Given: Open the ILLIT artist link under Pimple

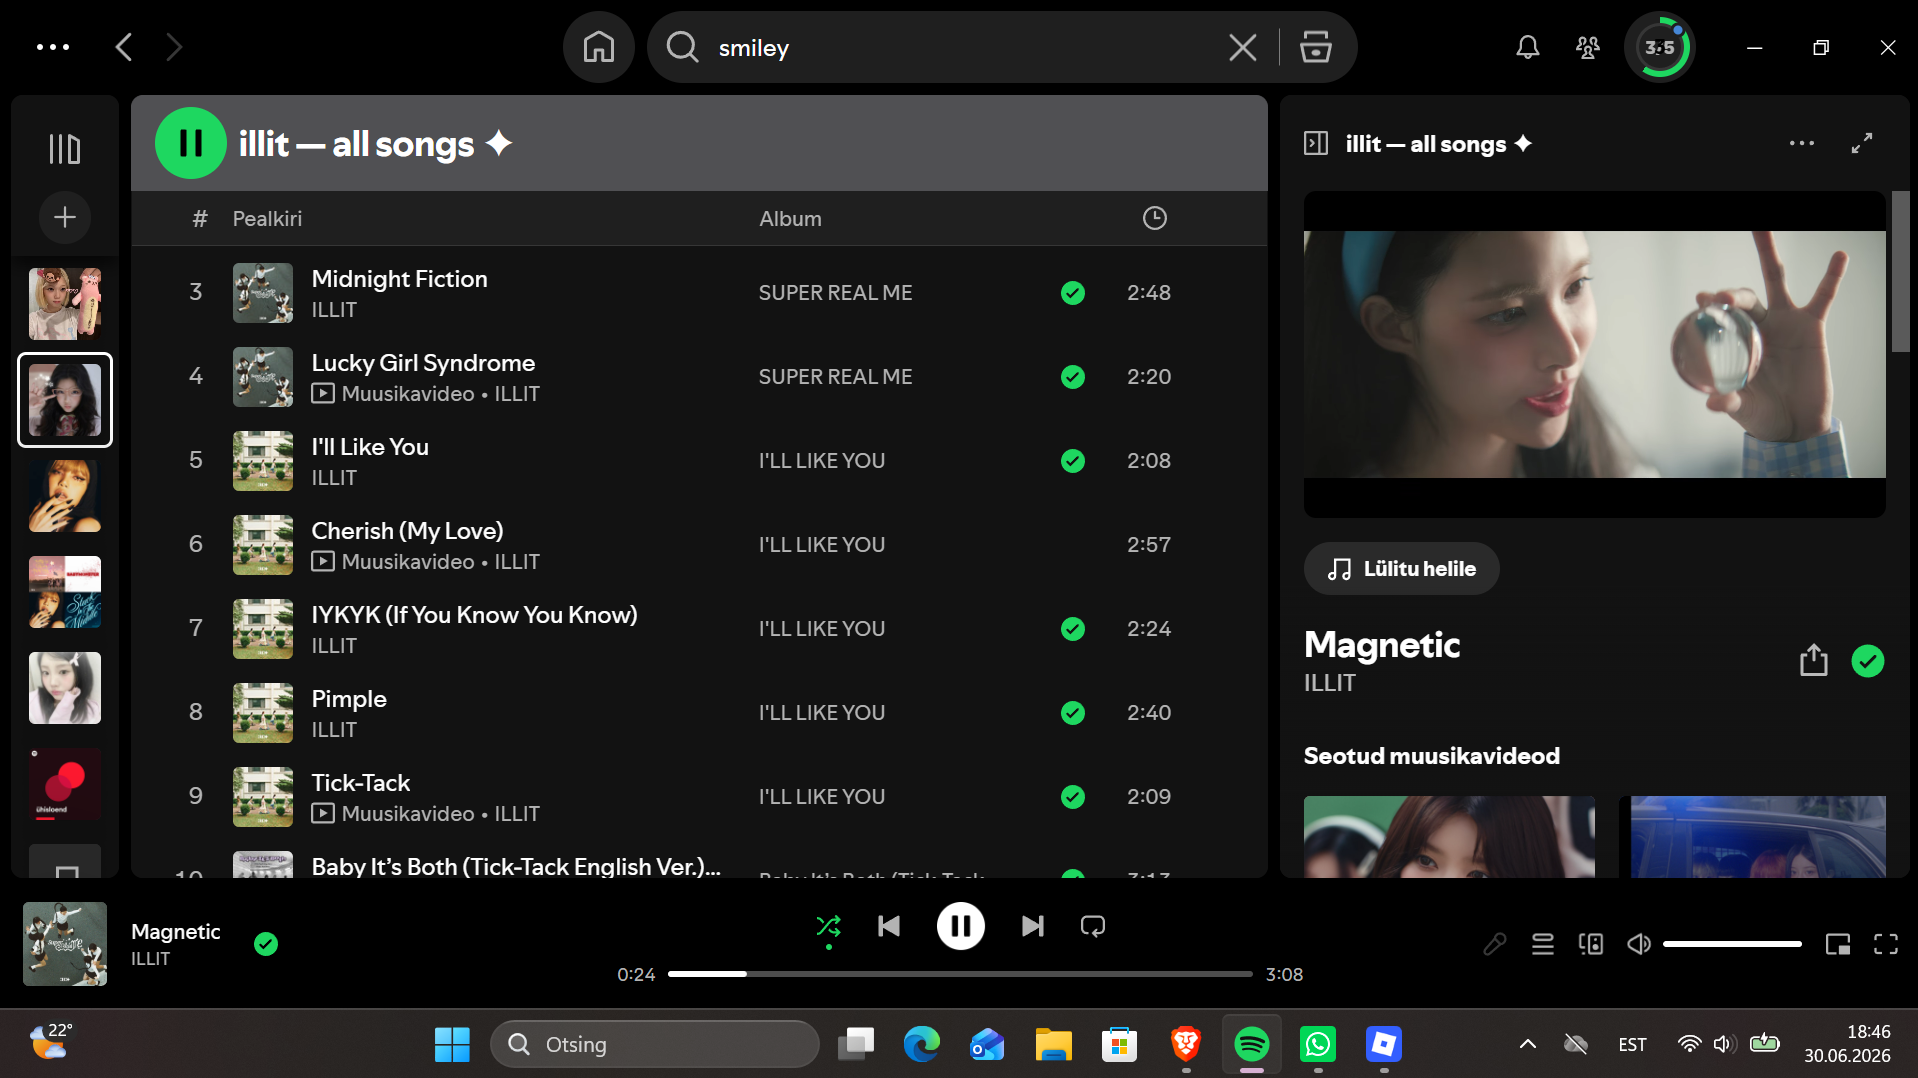Looking at the screenshot, I should click(x=334, y=730).
